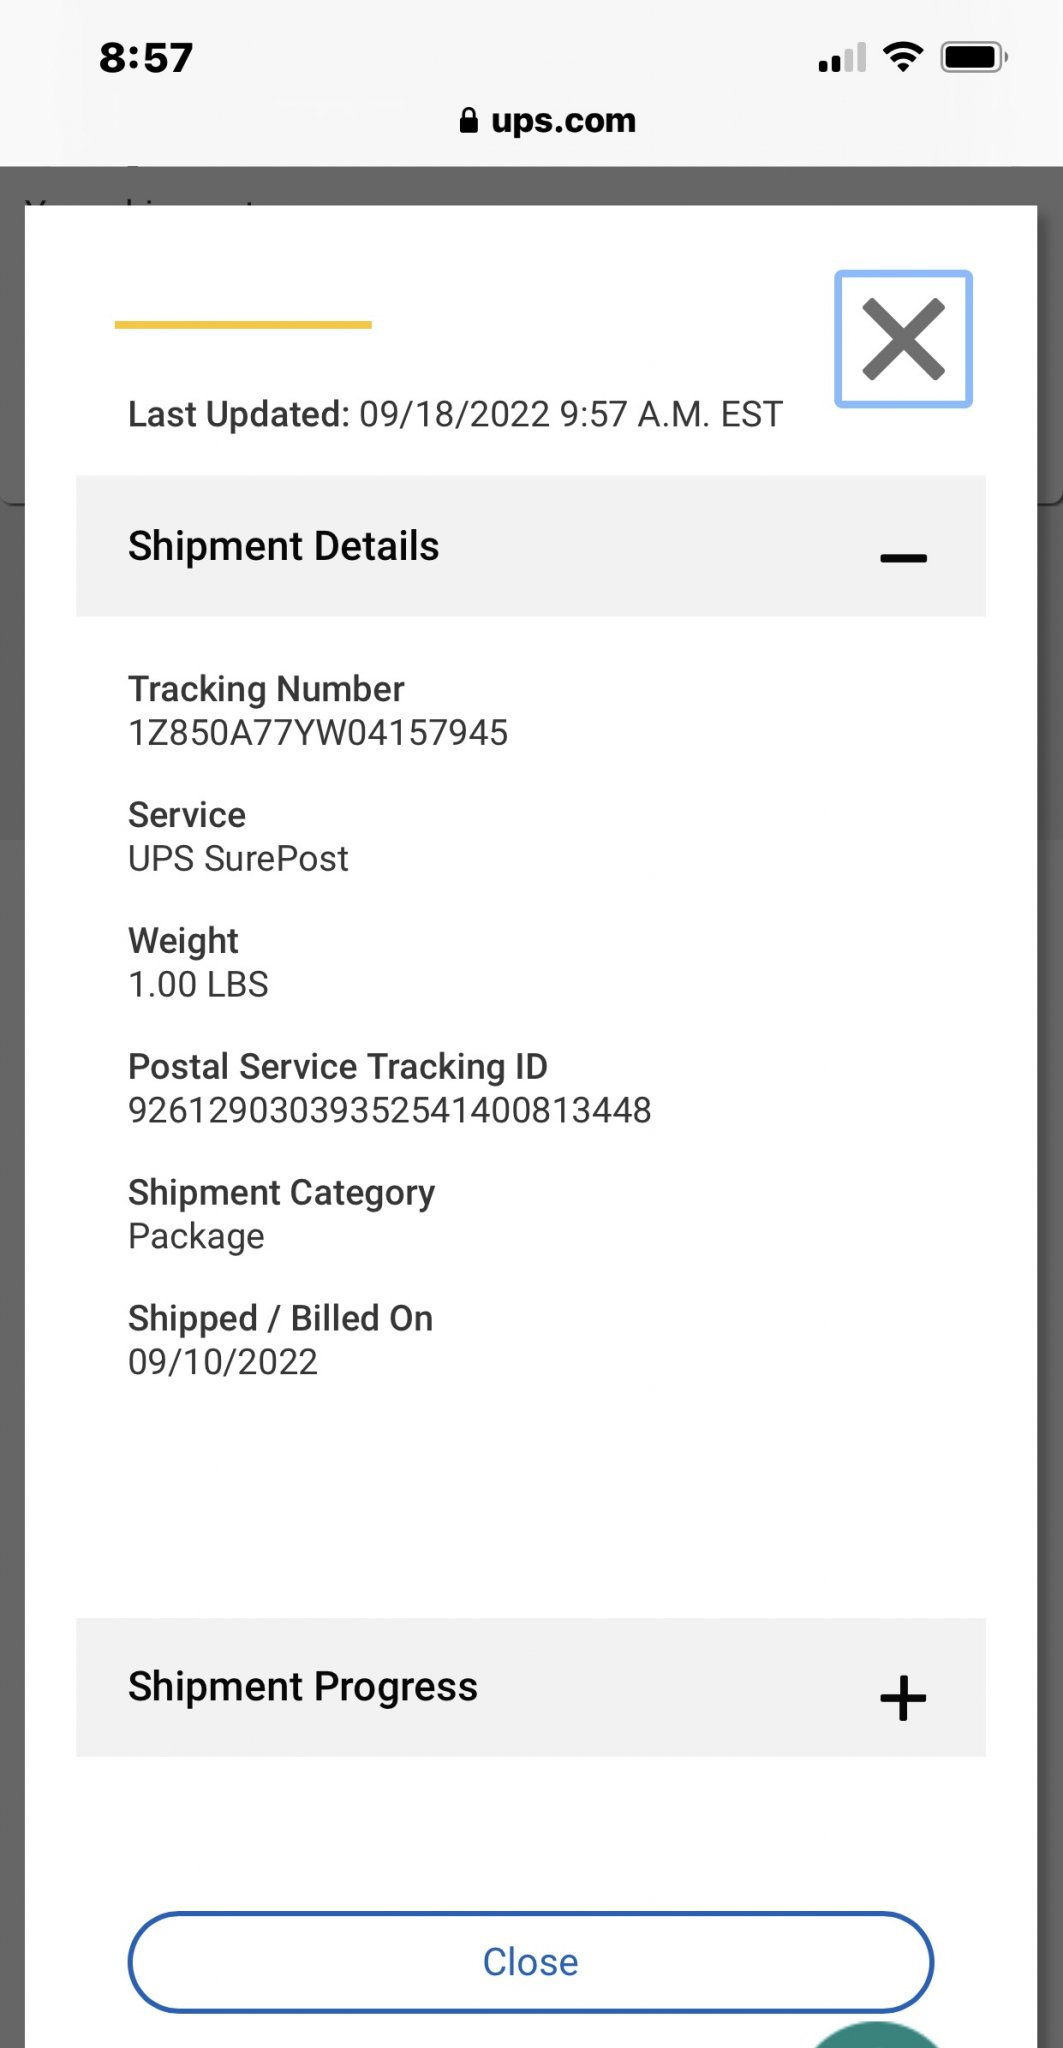Screen dimensions: 1063x2048
Task: Tap the Last Updated timestamp text
Action: [455, 414]
